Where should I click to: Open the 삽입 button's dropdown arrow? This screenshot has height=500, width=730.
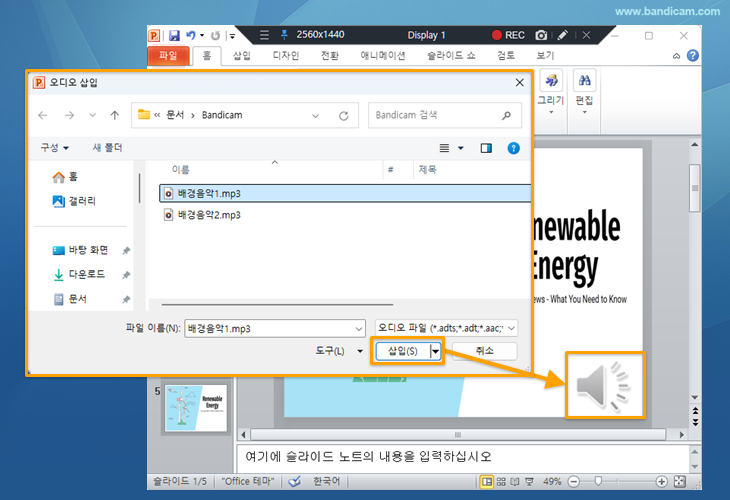(x=435, y=351)
